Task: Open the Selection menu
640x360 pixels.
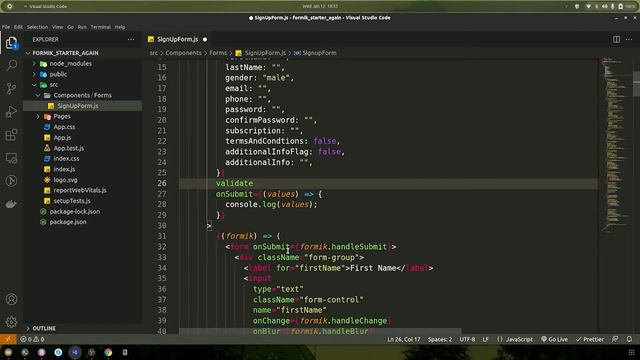Action: pos(37,27)
